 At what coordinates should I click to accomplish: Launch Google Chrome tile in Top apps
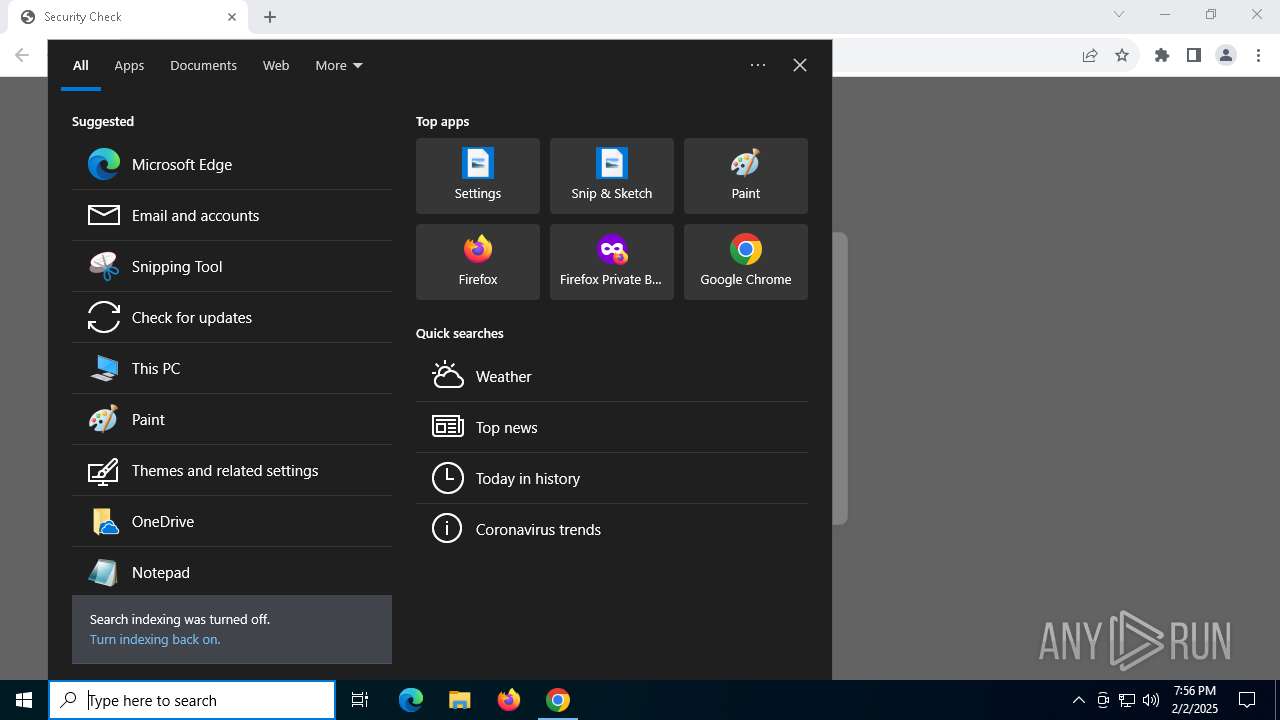pyautogui.click(x=746, y=262)
